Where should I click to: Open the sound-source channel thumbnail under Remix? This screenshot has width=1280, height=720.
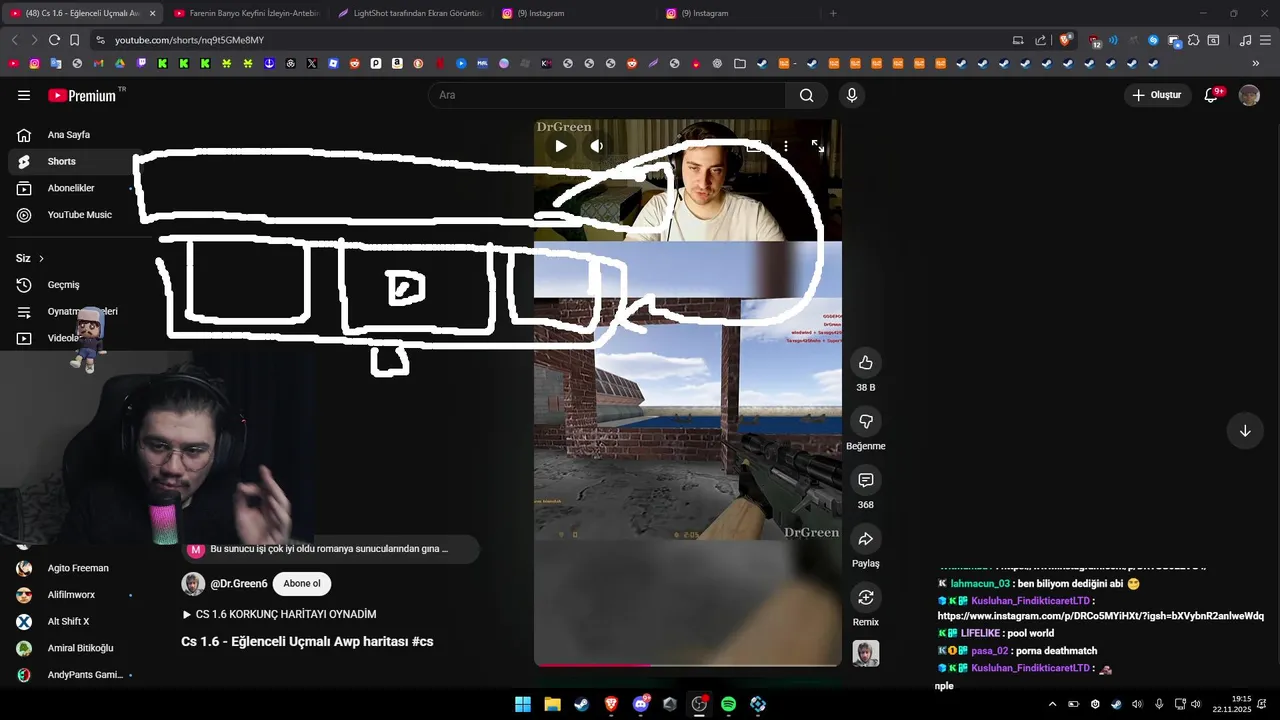tap(866, 653)
